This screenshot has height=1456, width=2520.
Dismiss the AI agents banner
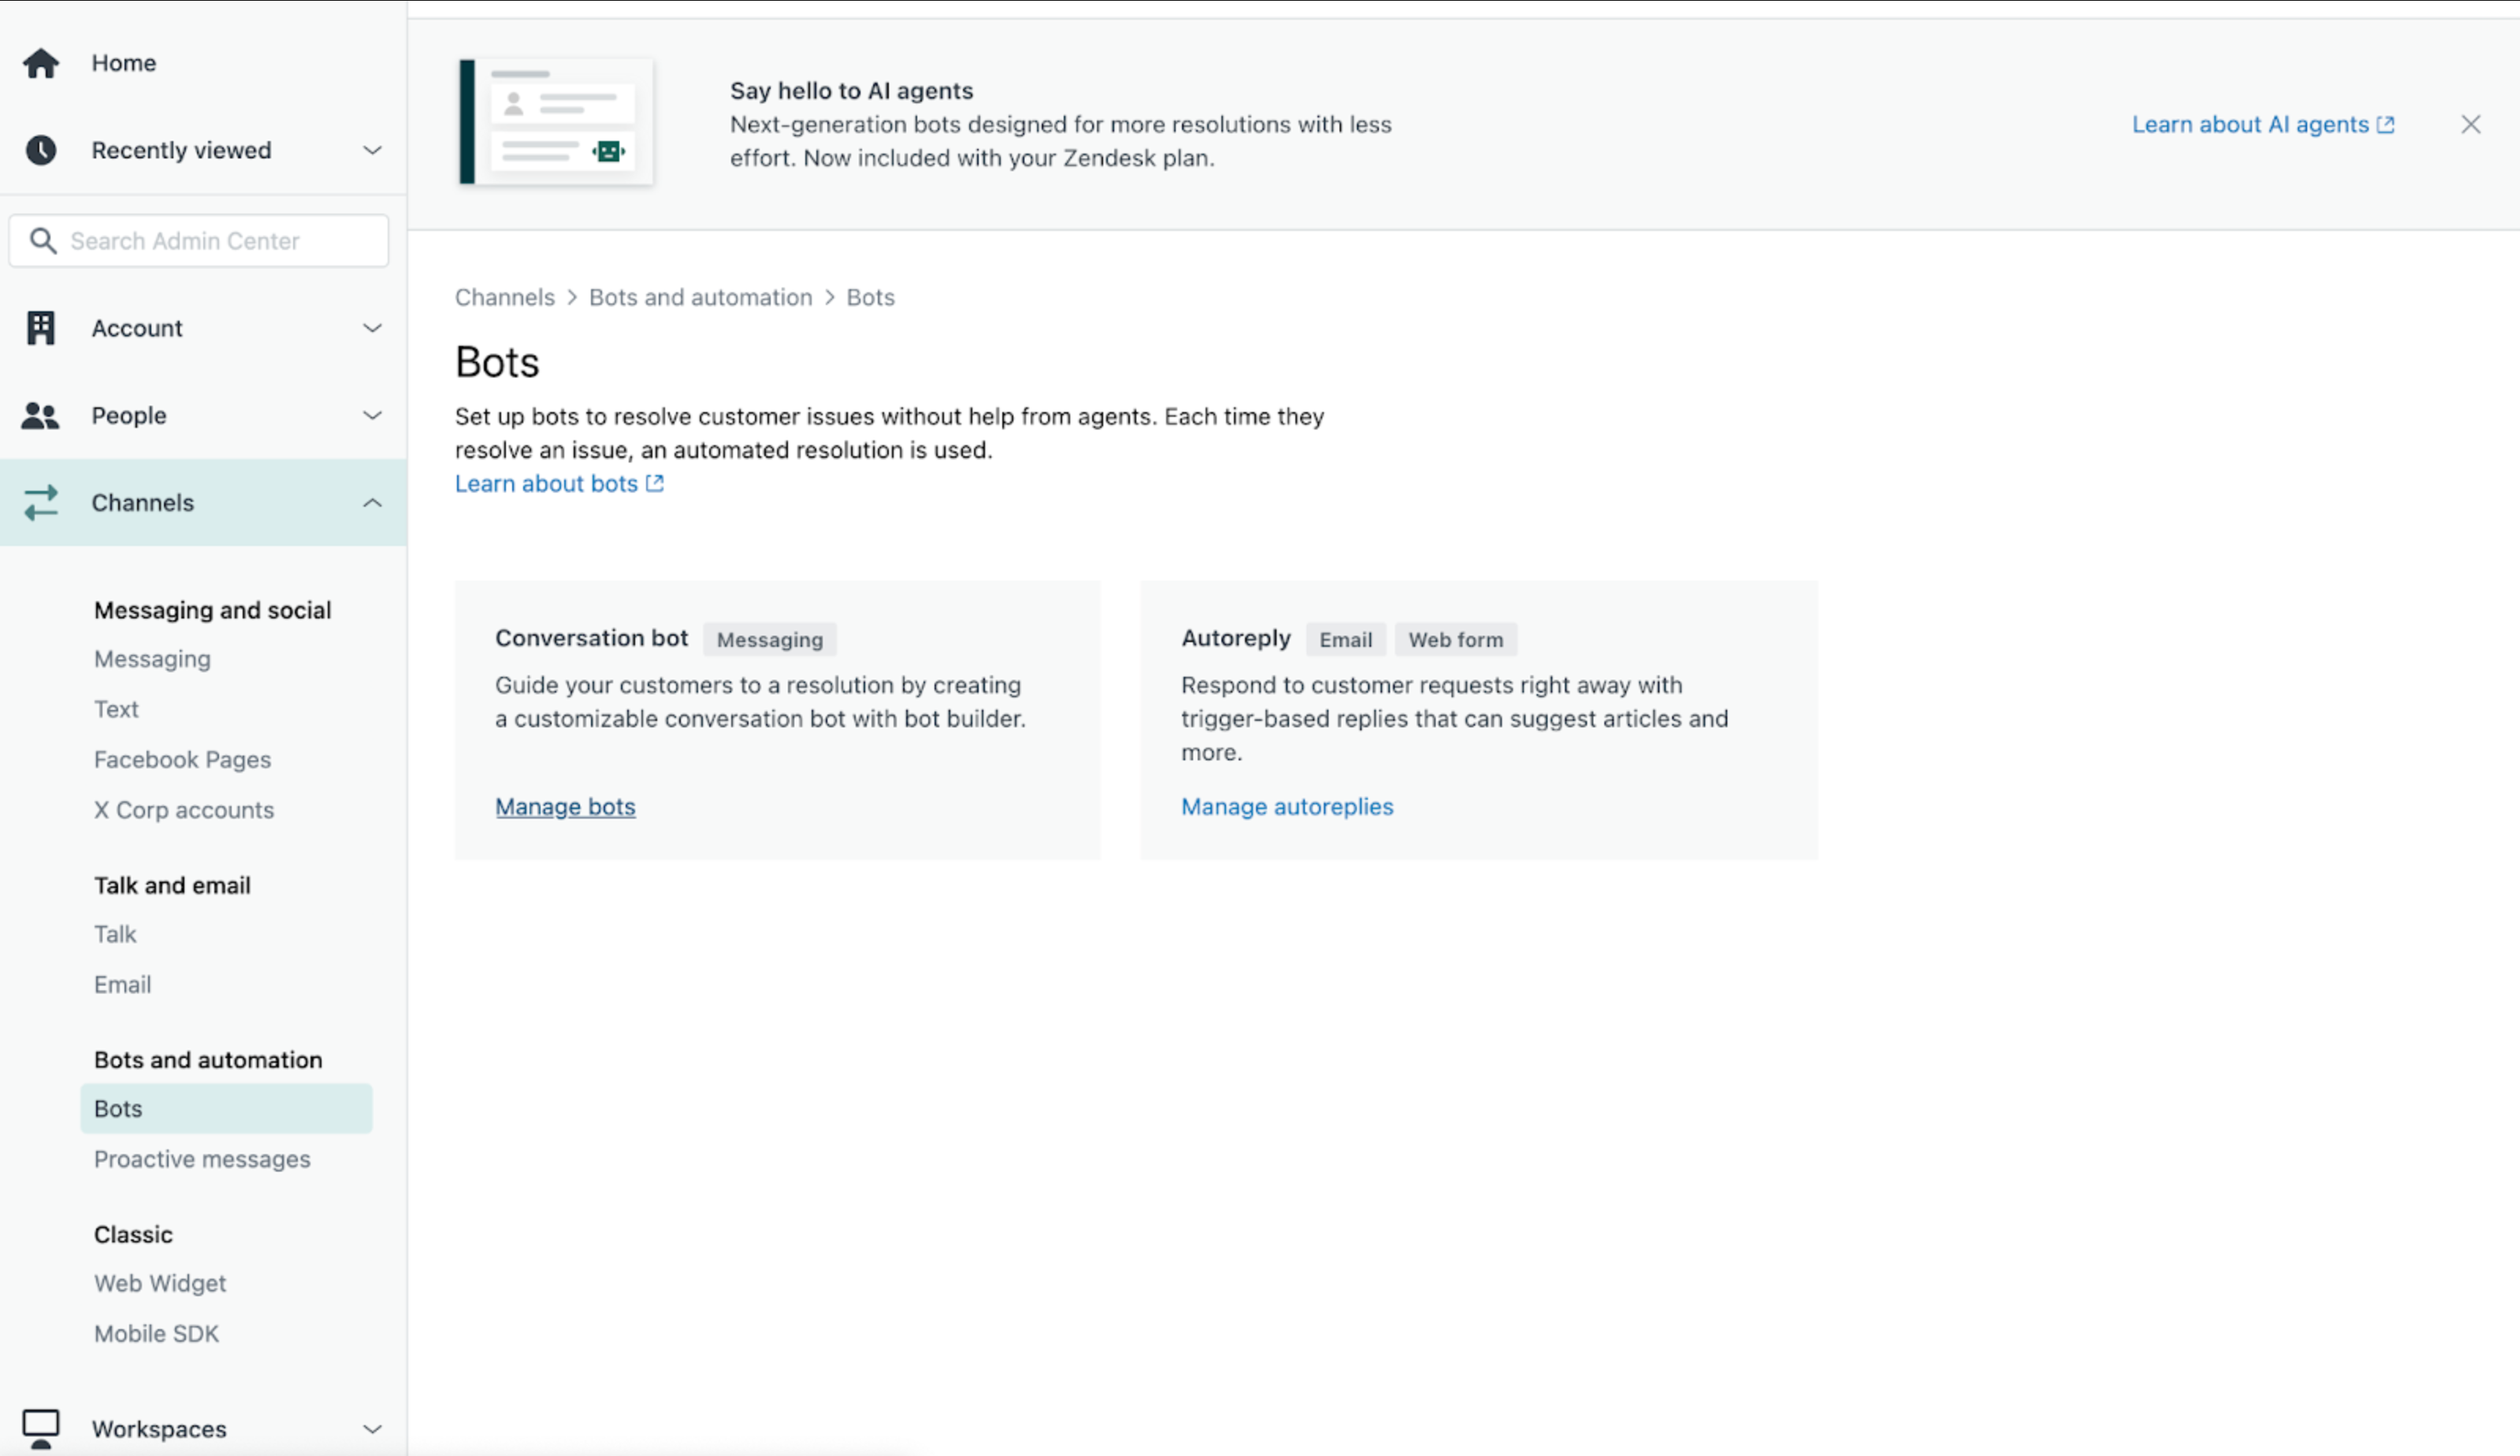[x=2470, y=125]
